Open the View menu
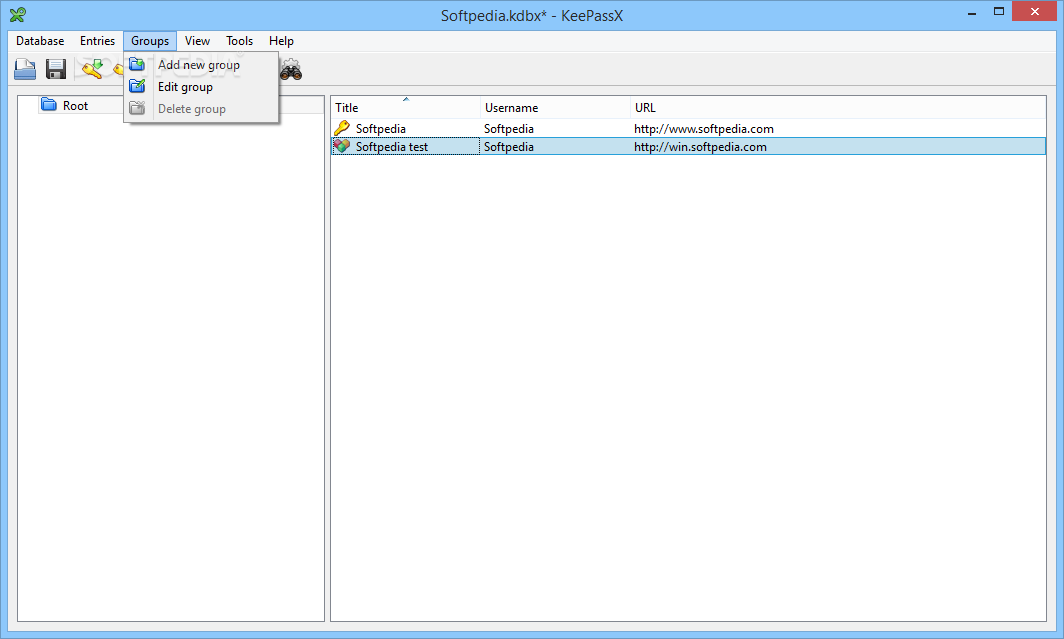Viewport: 1064px width, 639px height. coord(197,41)
